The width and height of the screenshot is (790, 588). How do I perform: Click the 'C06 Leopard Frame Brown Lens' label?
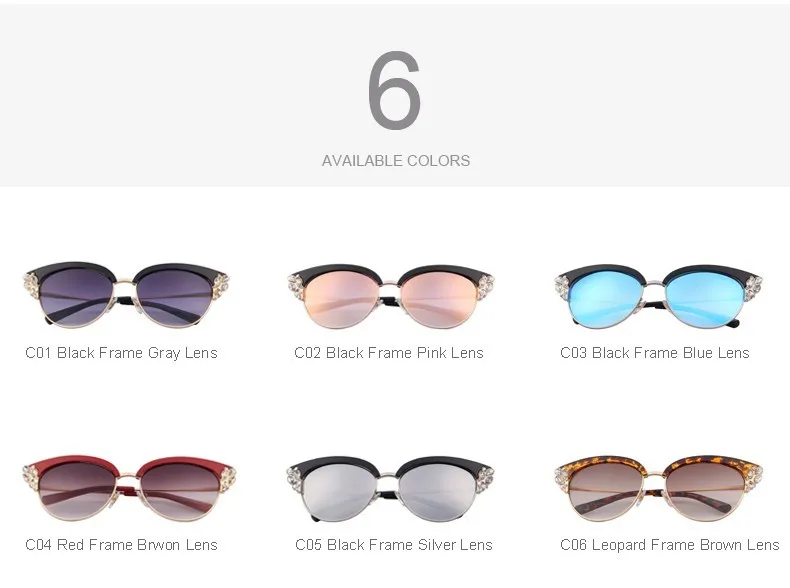click(x=670, y=545)
